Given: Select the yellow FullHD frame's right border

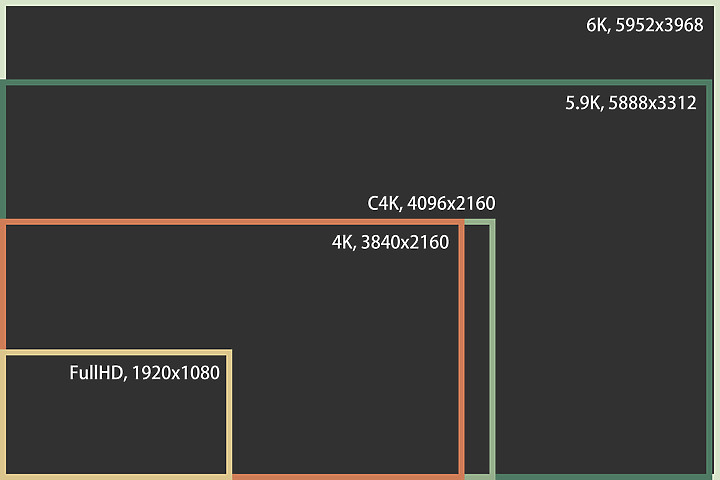Looking at the screenshot, I should pyautogui.click(x=229, y=413).
